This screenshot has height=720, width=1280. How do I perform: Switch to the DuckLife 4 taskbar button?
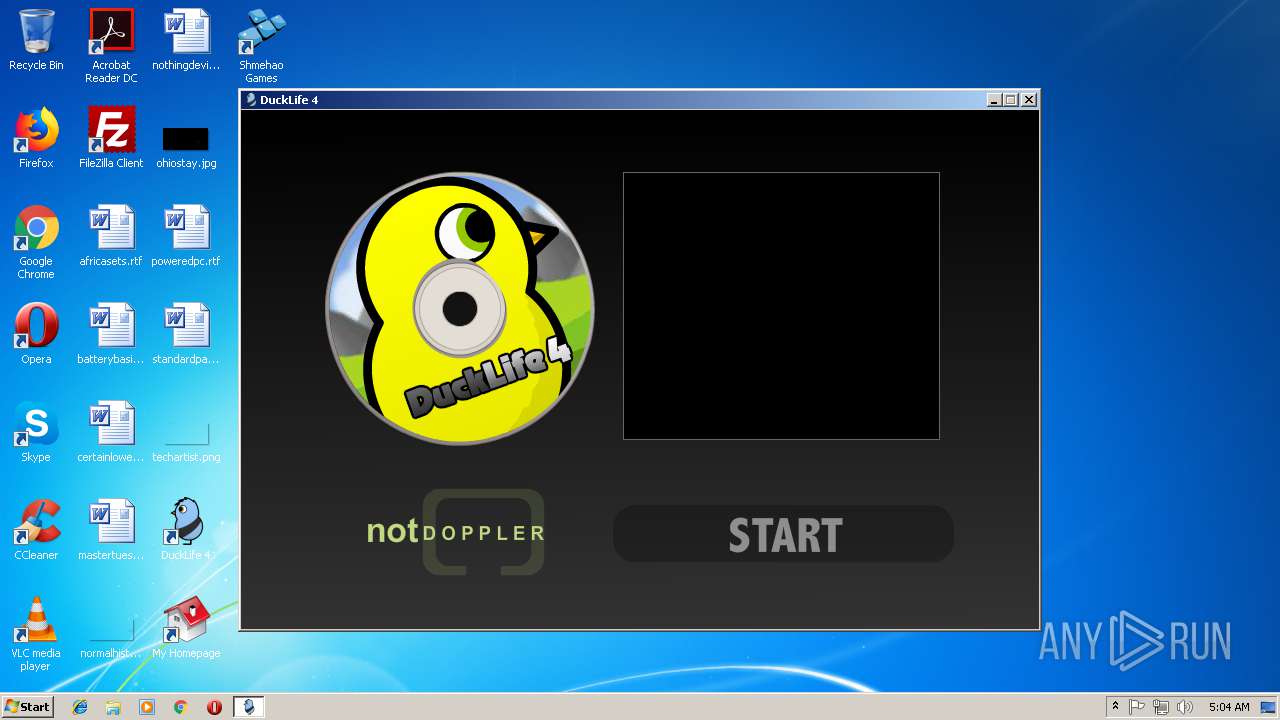click(249, 707)
